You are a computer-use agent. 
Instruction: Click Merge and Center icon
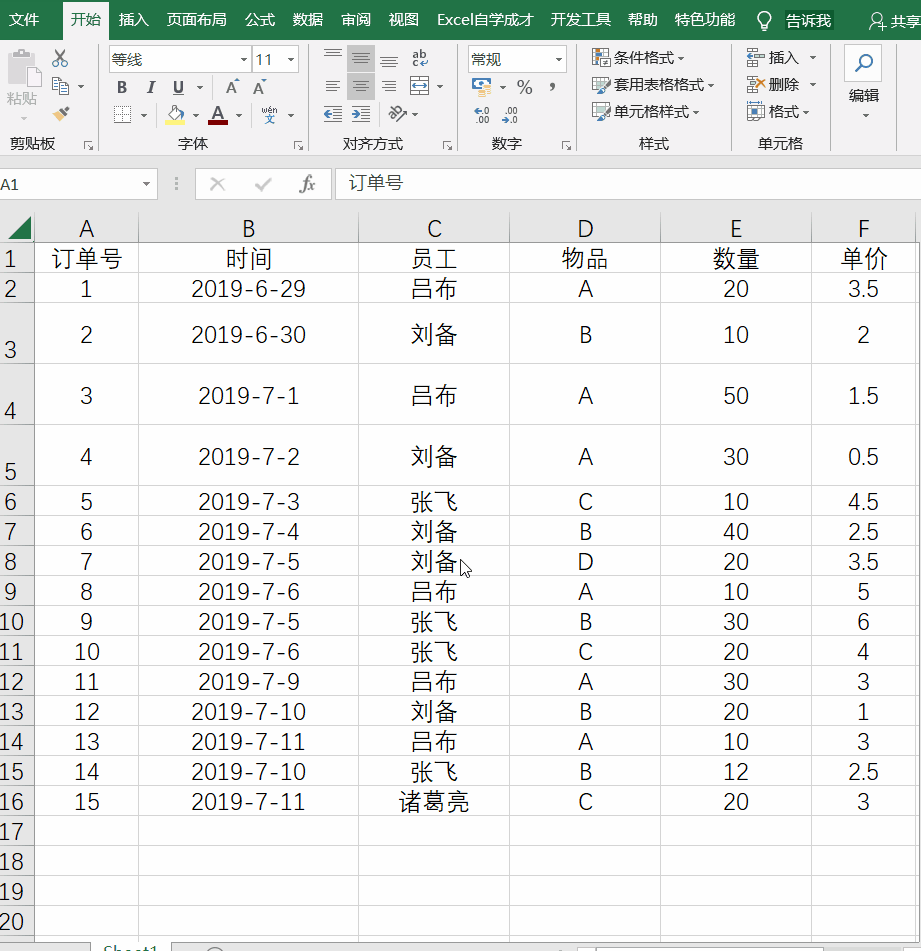coord(420,86)
